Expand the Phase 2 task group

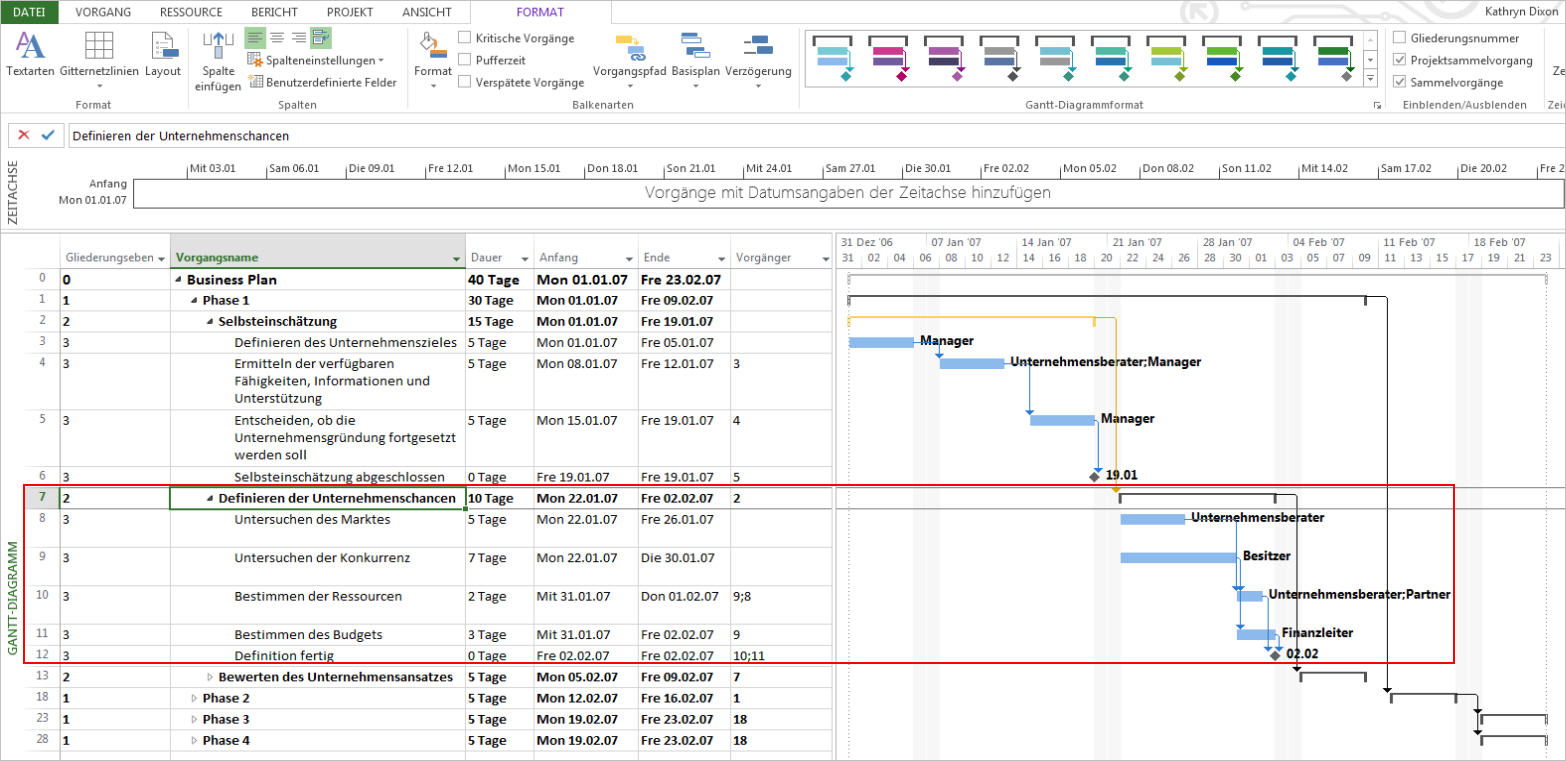[x=195, y=698]
